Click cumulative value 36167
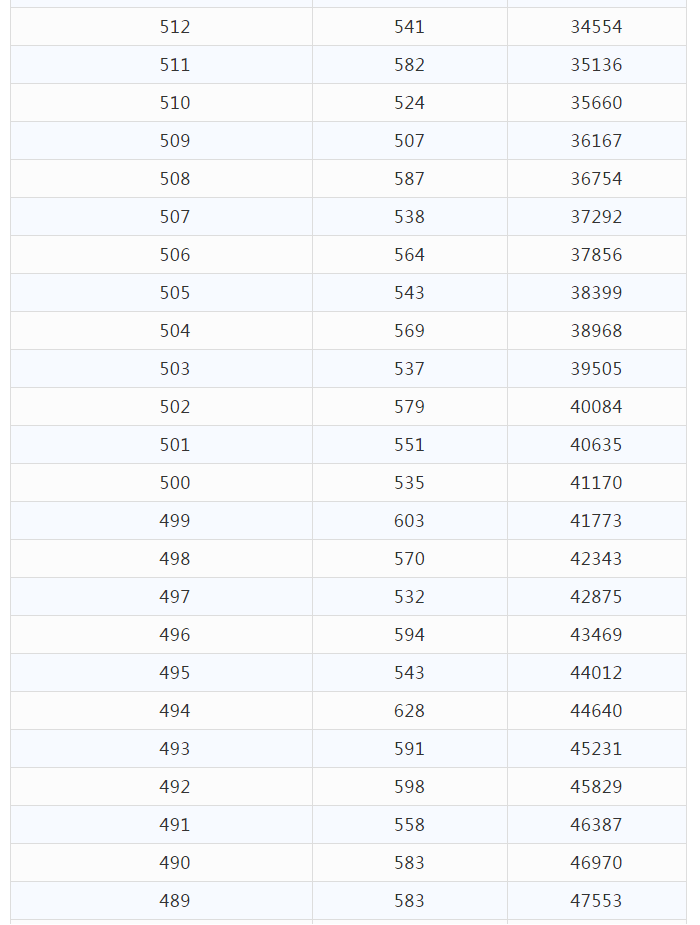Image resolution: width=700 pixels, height=925 pixels. (596, 141)
